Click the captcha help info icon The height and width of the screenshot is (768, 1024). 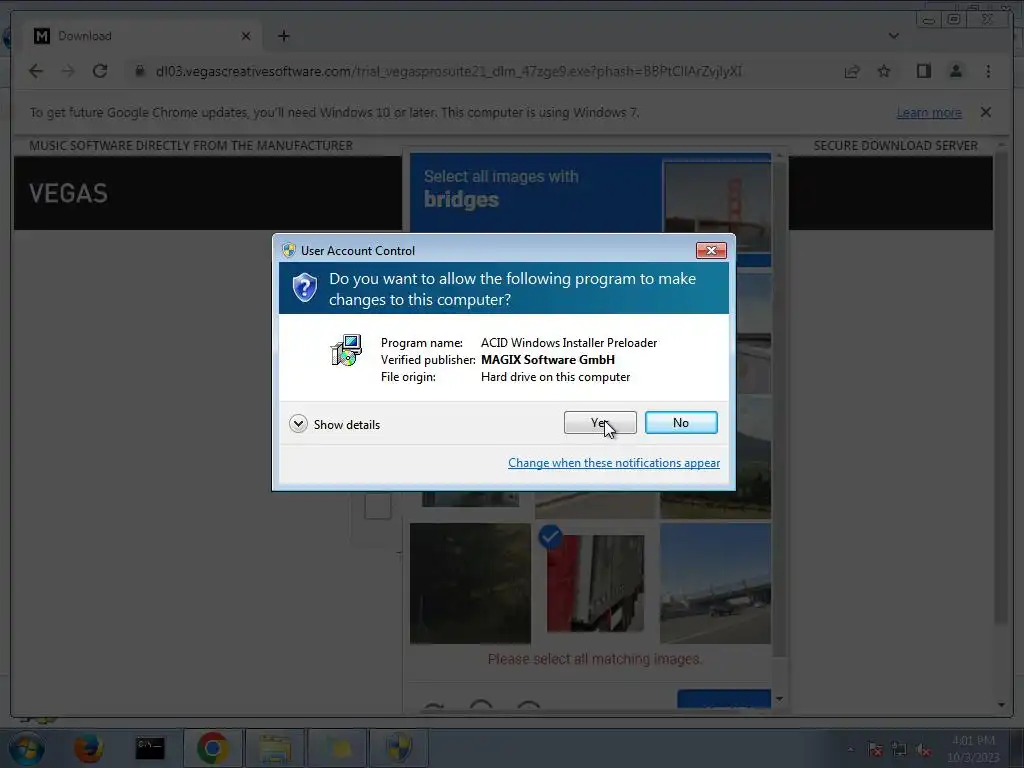click(x=528, y=706)
